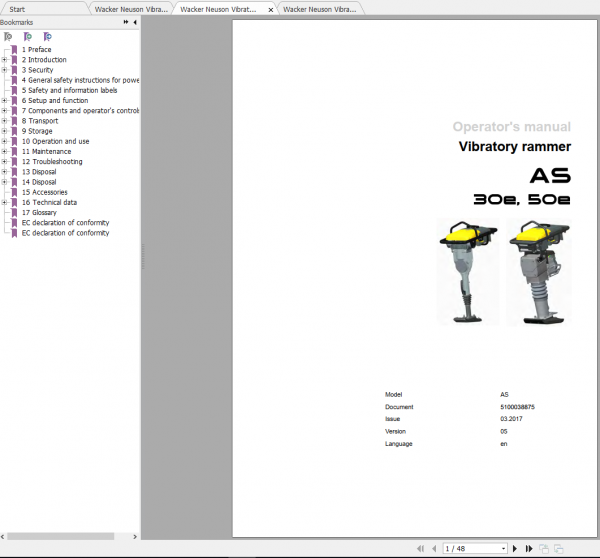Image resolution: width=600 pixels, height=558 pixels.
Task: Click the right rammer image on the page
Action: pos(539,272)
